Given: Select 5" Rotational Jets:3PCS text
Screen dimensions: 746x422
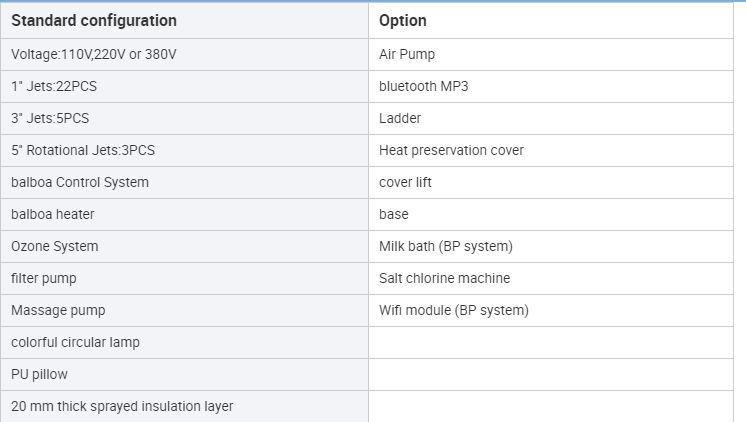Looking at the screenshot, I should 83,150.
